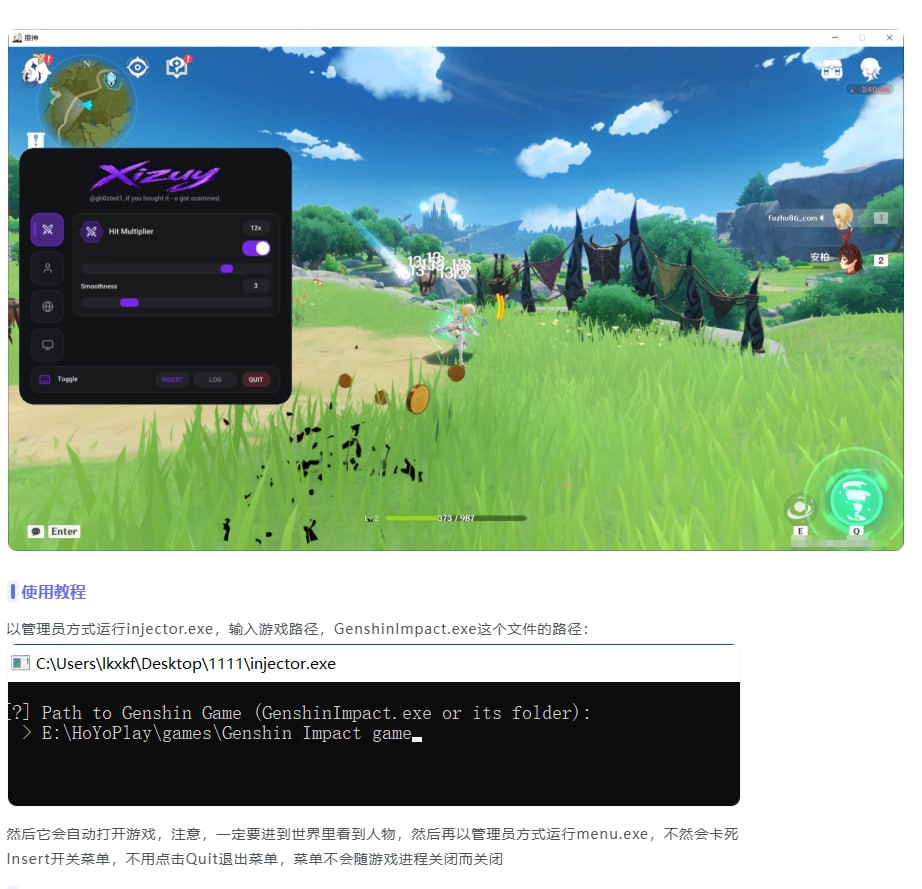The image size is (922, 889).
Task: Open the tutorial book question icon
Action: (x=177, y=67)
